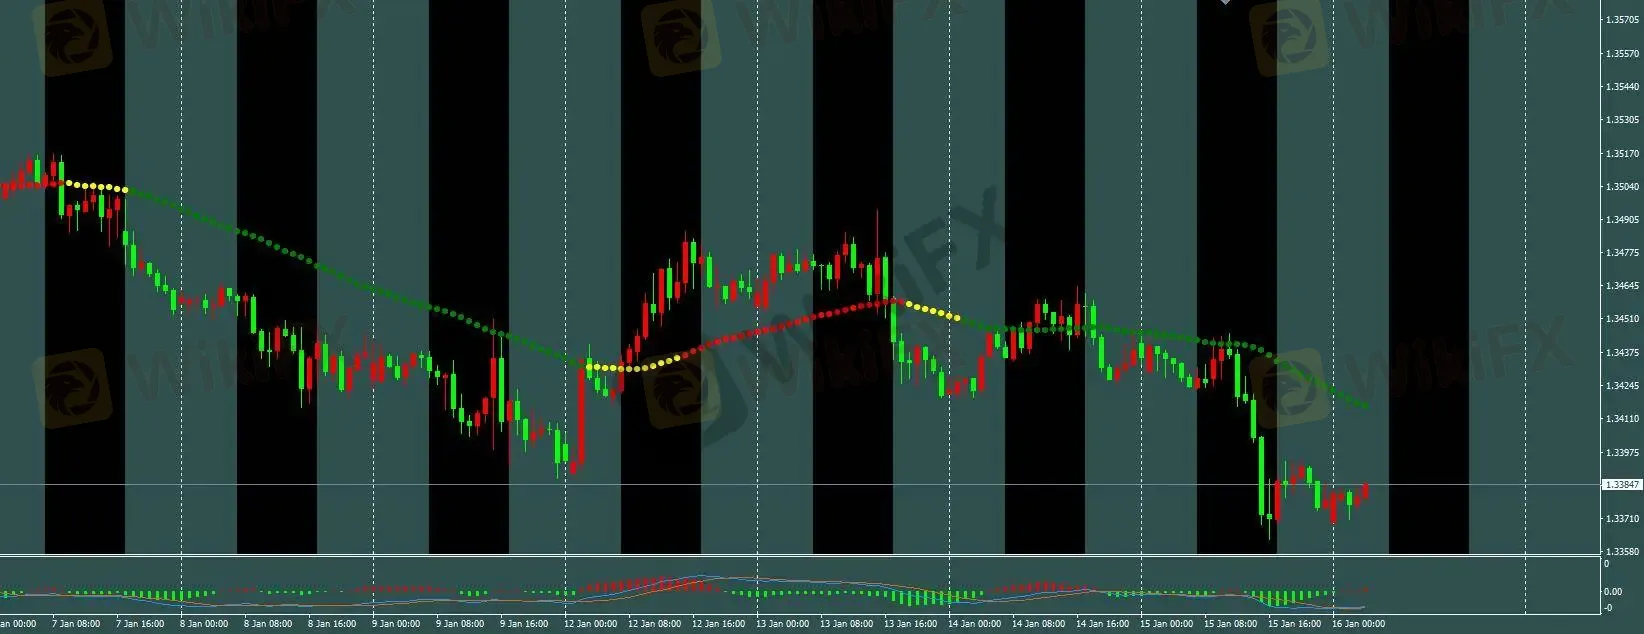The image size is (1644, 634).
Task: Click the 14 Jan 16:00 time label
Action: (x=1103, y=624)
